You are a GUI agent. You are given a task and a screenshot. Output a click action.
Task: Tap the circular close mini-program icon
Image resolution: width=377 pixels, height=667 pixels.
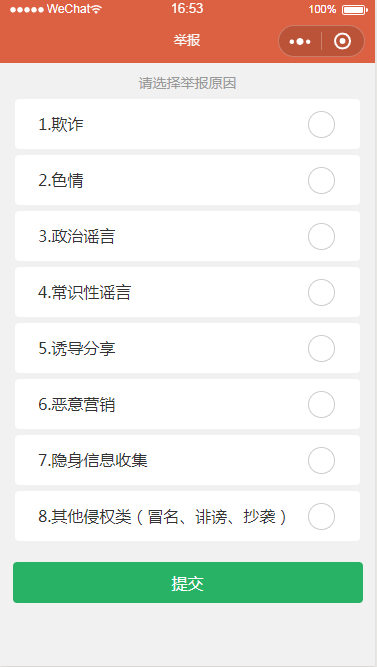tap(343, 41)
